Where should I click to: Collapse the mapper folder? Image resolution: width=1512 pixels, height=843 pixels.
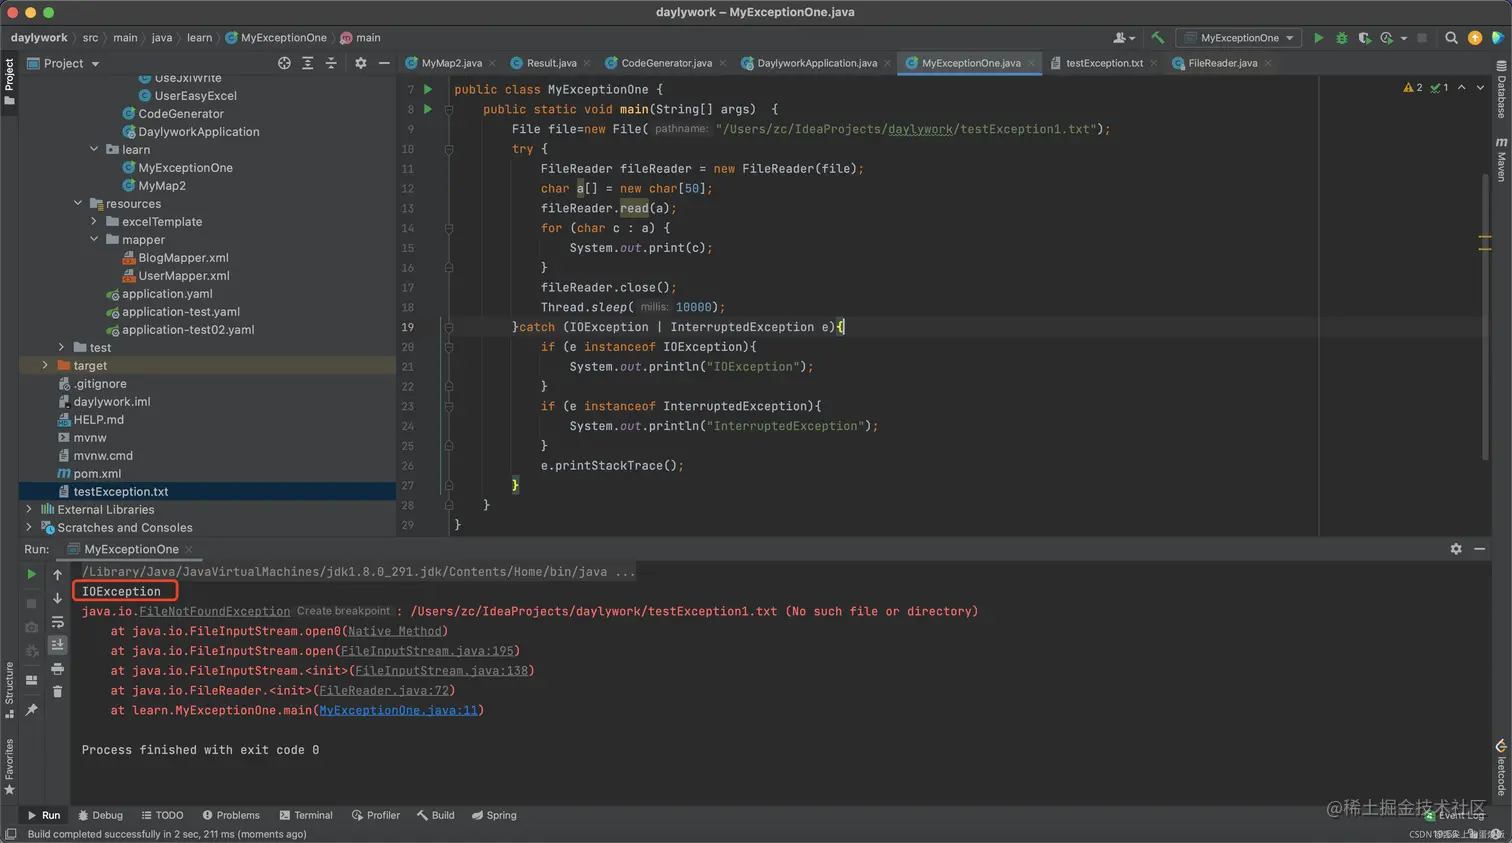94,239
